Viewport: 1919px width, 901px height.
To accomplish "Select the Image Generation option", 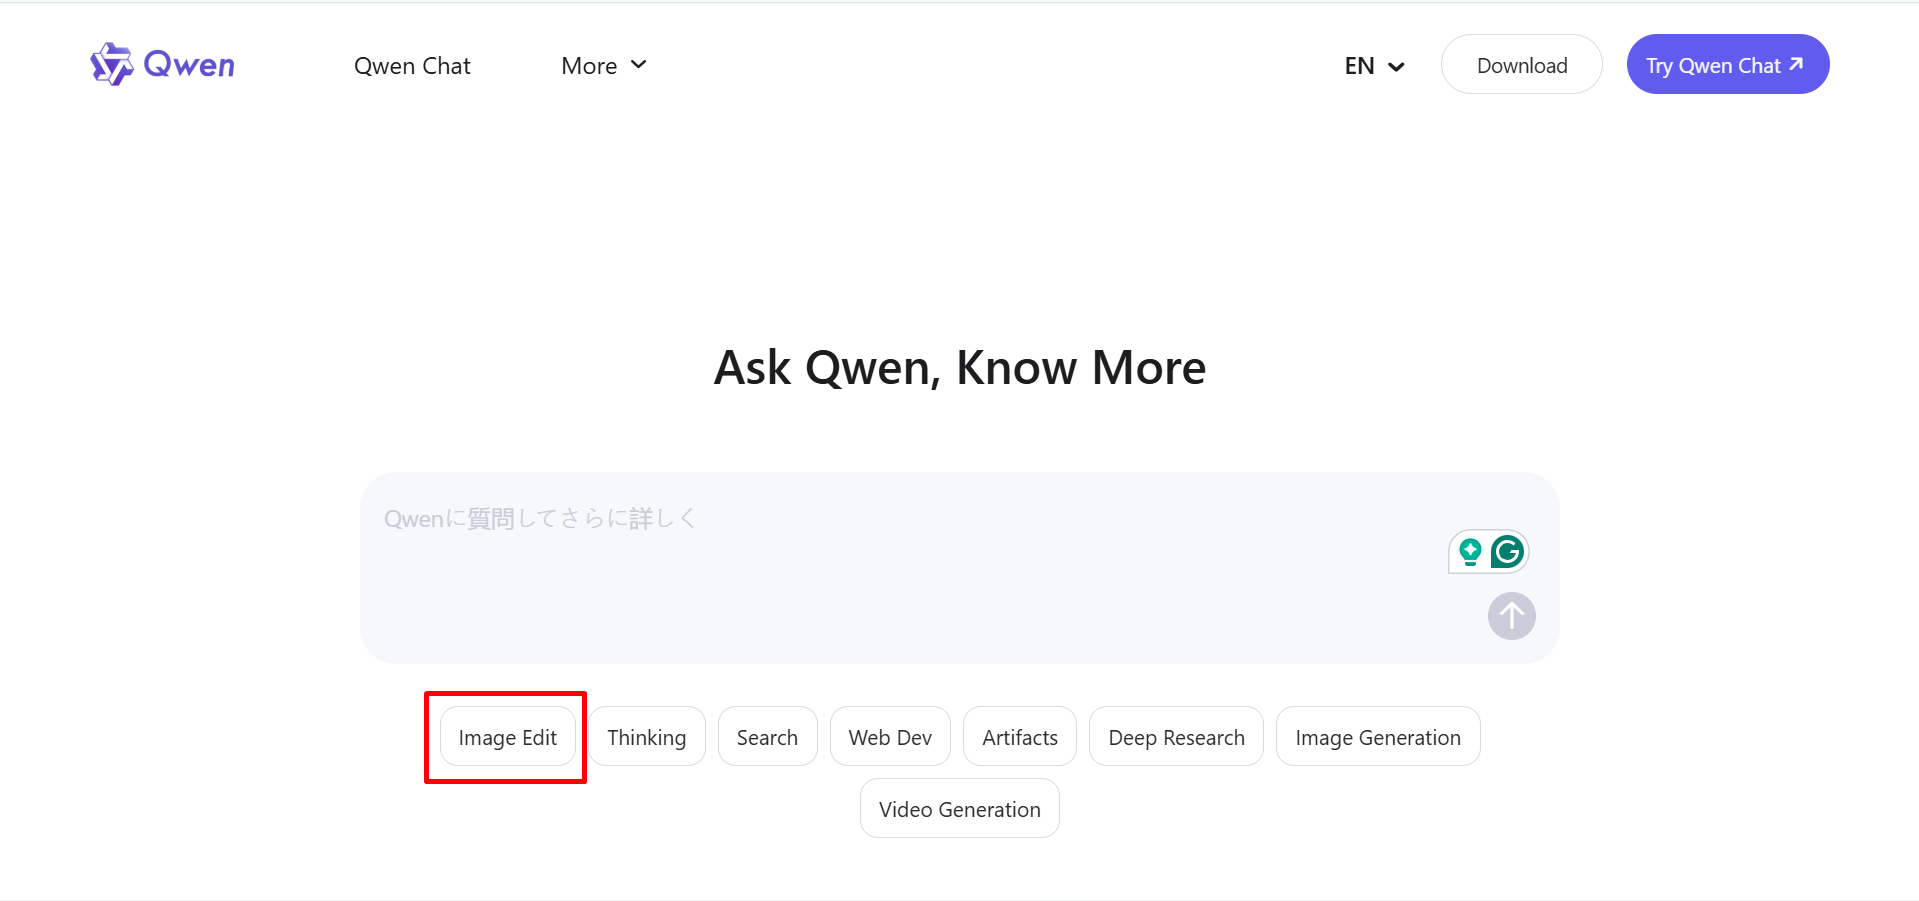I will point(1378,737).
